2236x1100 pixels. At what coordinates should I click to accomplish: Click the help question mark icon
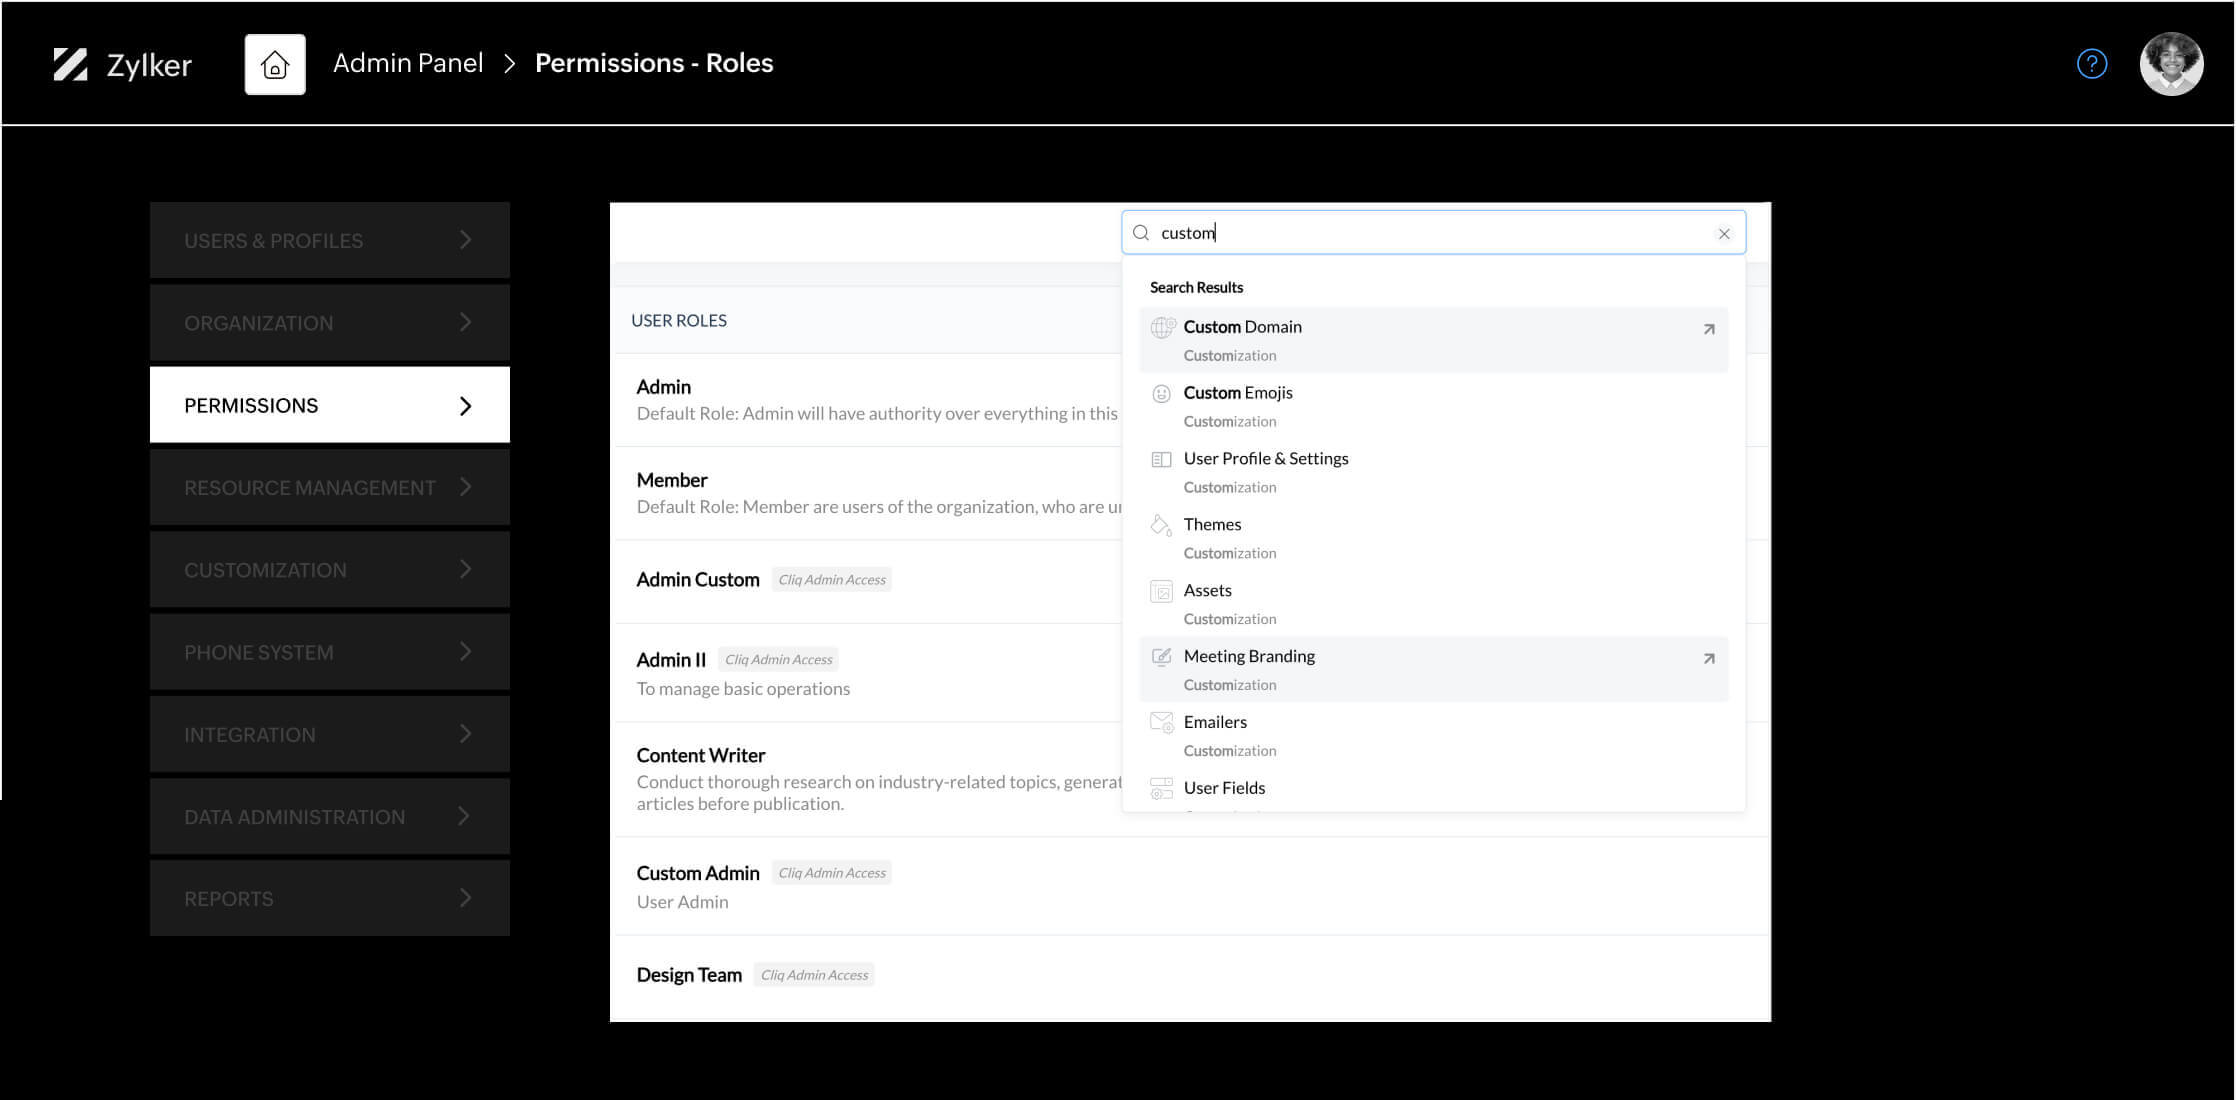pyautogui.click(x=2092, y=63)
